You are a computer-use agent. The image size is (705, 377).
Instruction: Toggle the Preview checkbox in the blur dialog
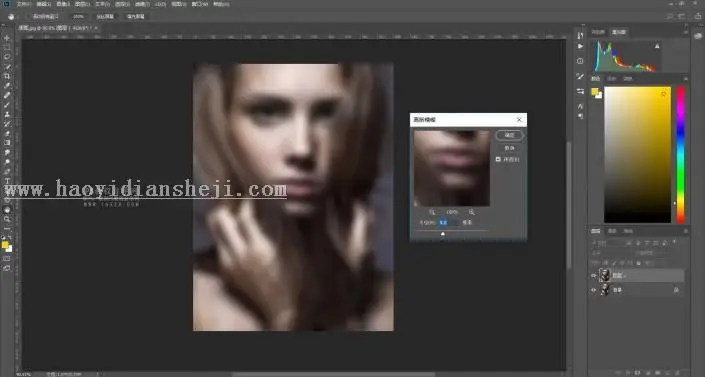[498, 159]
